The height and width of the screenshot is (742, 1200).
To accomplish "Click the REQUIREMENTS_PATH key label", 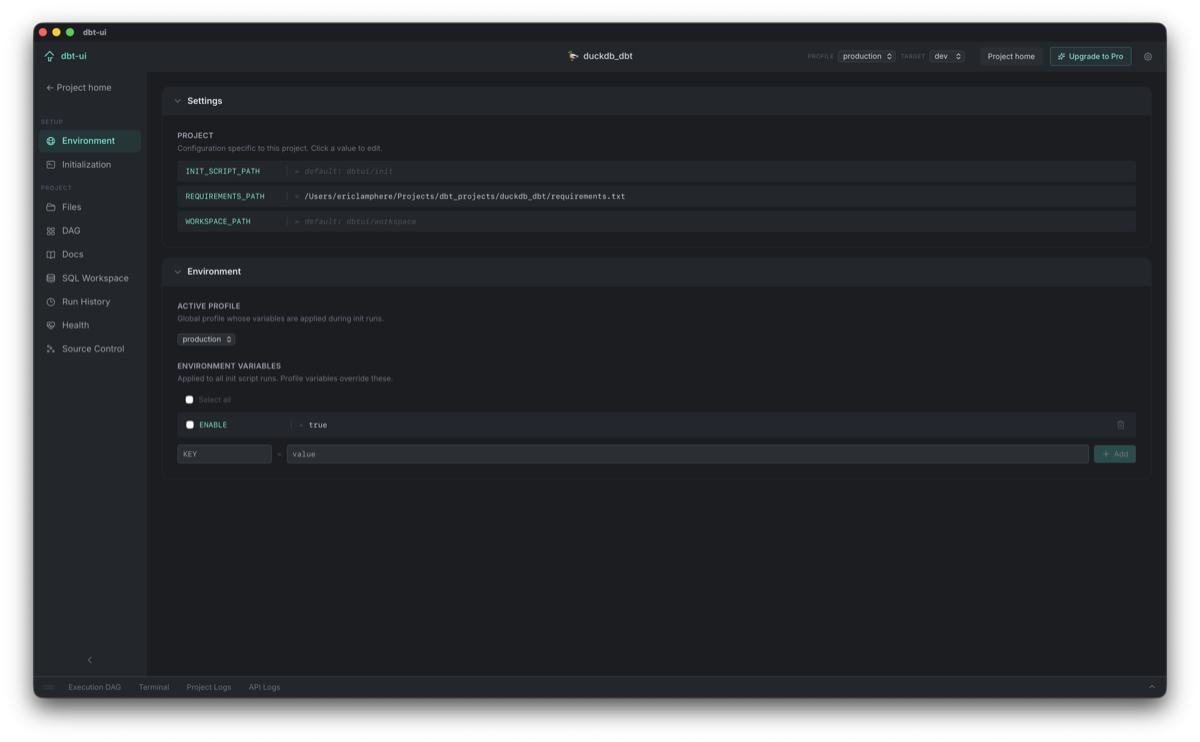I will tap(225, 197).
